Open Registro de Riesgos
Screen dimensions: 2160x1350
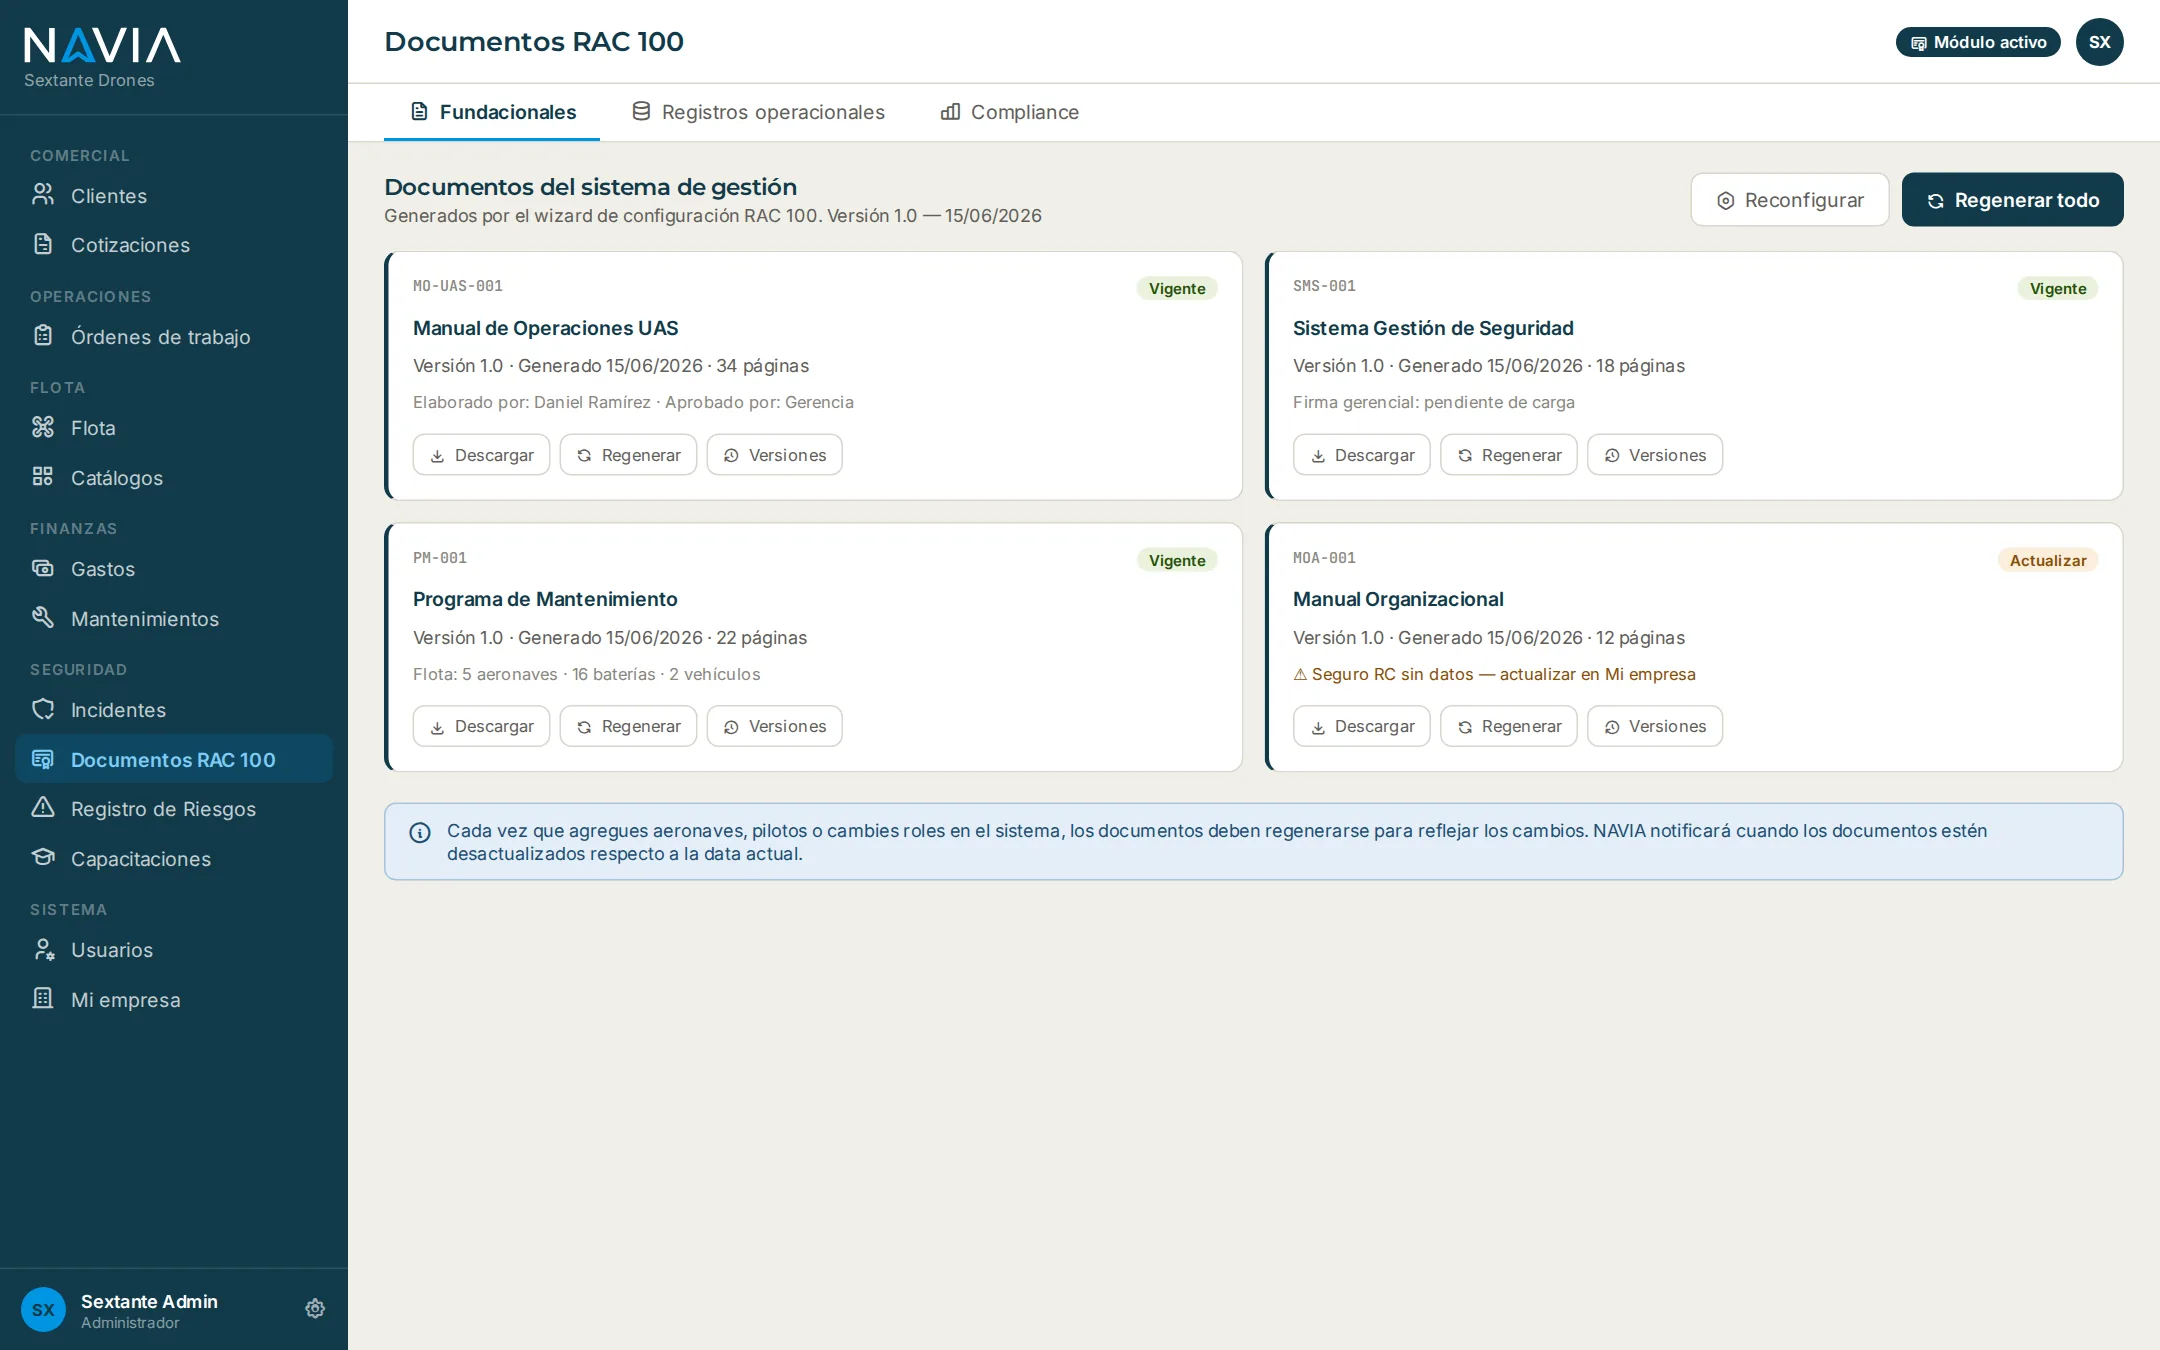[x=174, y=809]
